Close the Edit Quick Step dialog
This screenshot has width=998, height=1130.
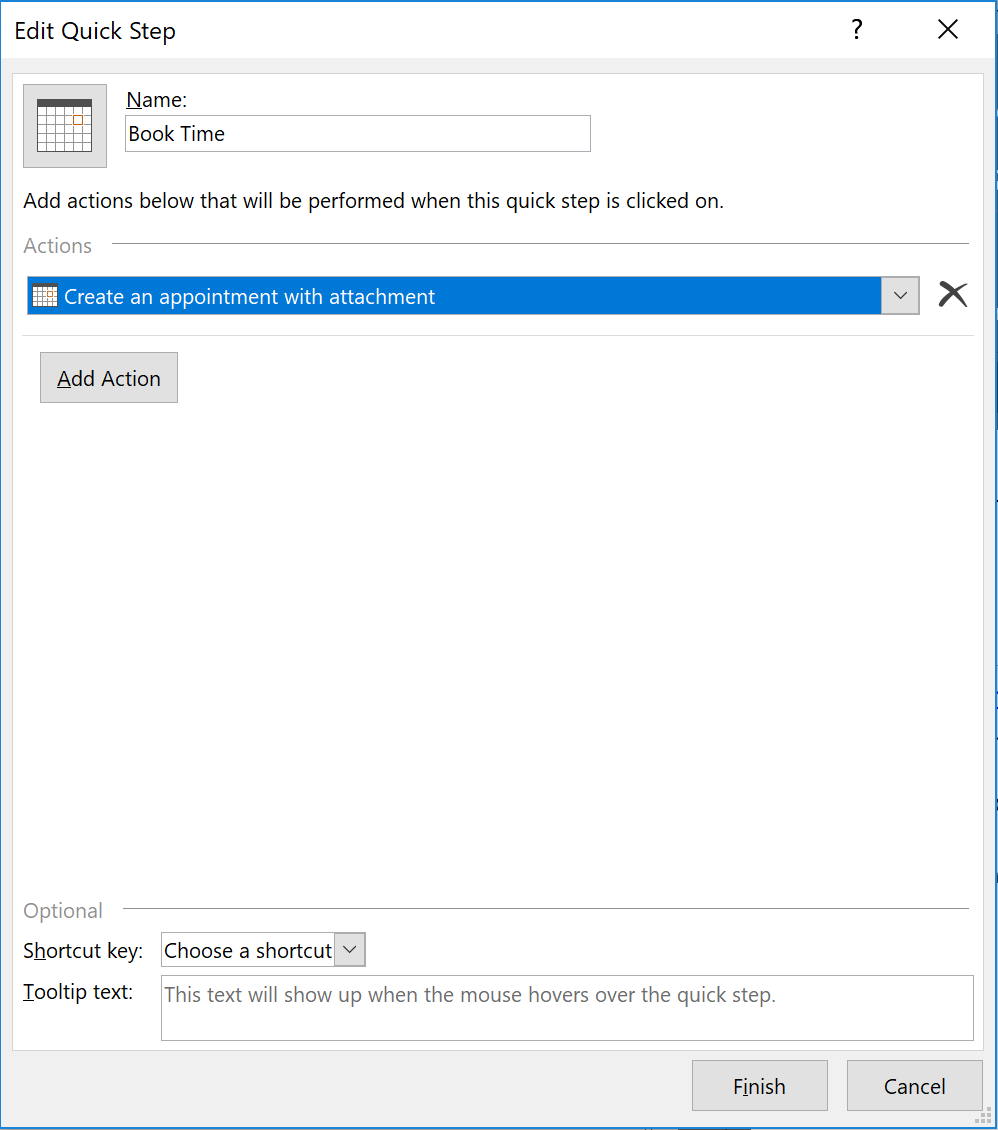click(x=948, y=30)
